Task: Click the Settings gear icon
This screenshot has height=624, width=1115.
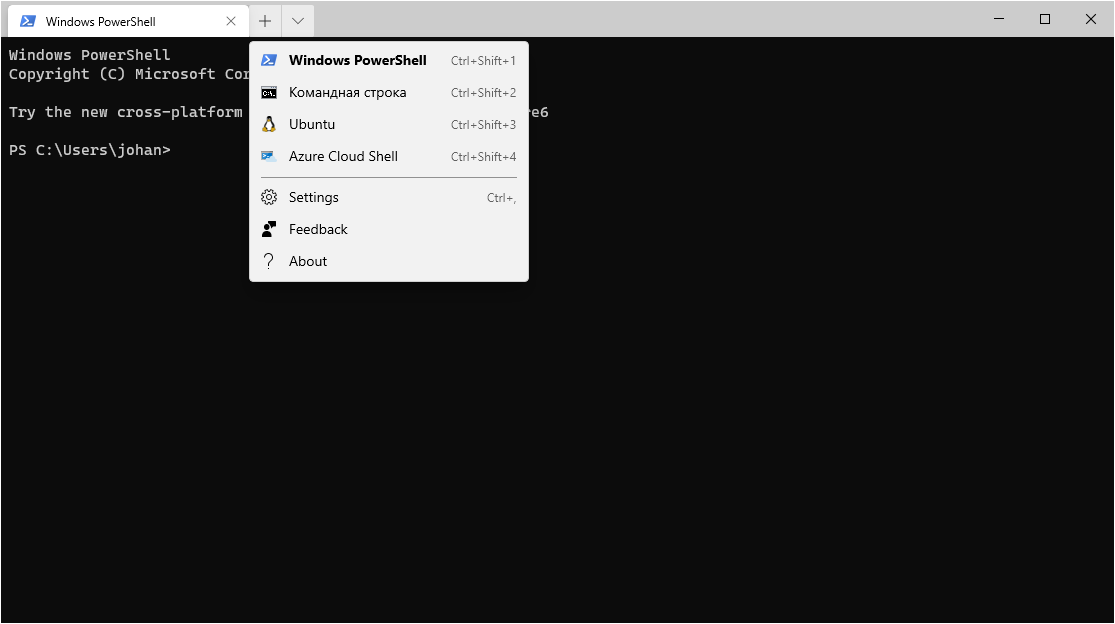Action: (269, 197)
